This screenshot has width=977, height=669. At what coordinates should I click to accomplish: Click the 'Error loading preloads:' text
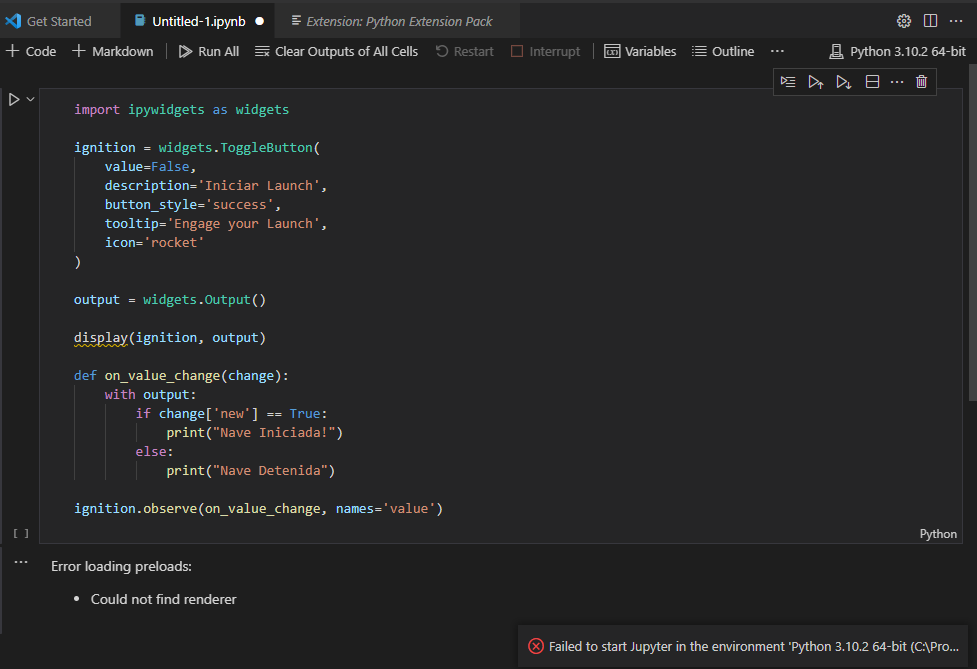pyautogui.click(x=122, y=566)
